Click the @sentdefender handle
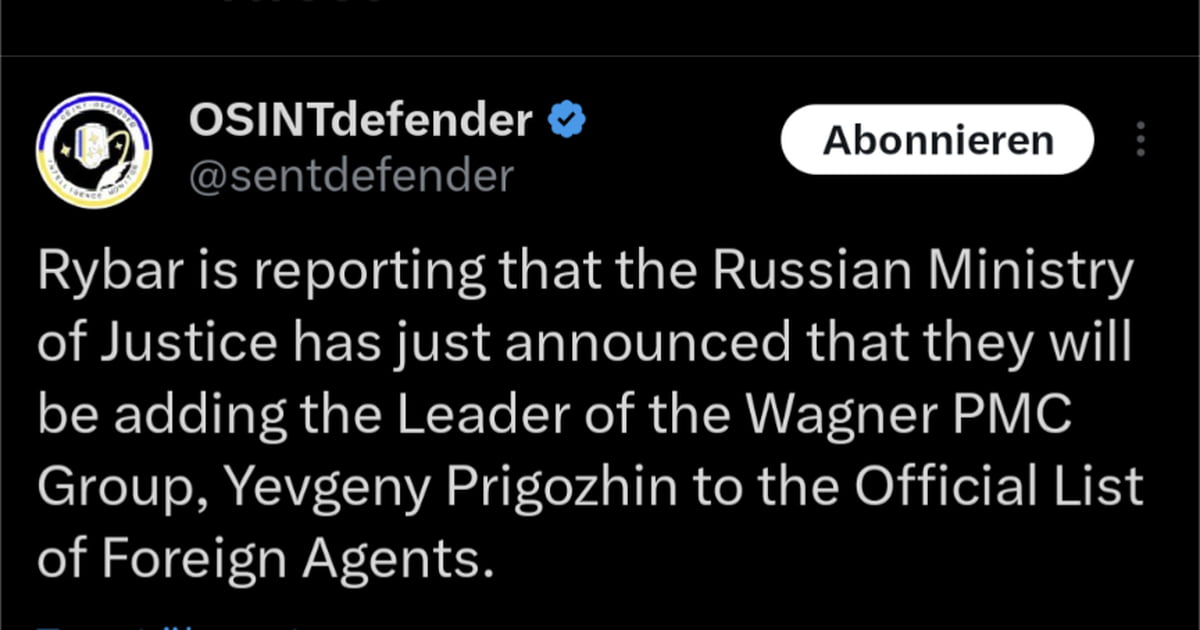 point(351,176)
